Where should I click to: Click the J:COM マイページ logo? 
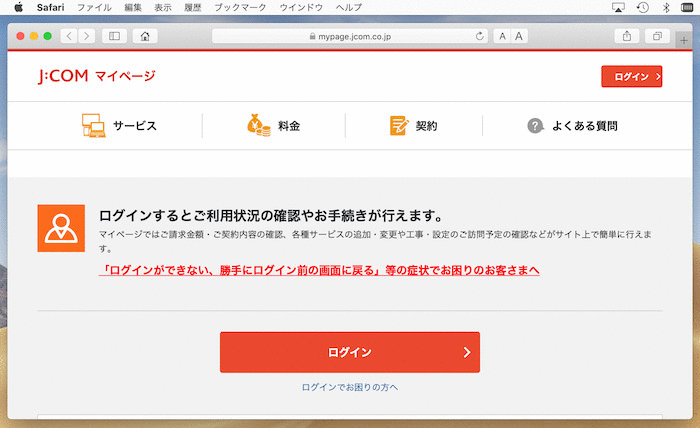[x=96, y=76]
